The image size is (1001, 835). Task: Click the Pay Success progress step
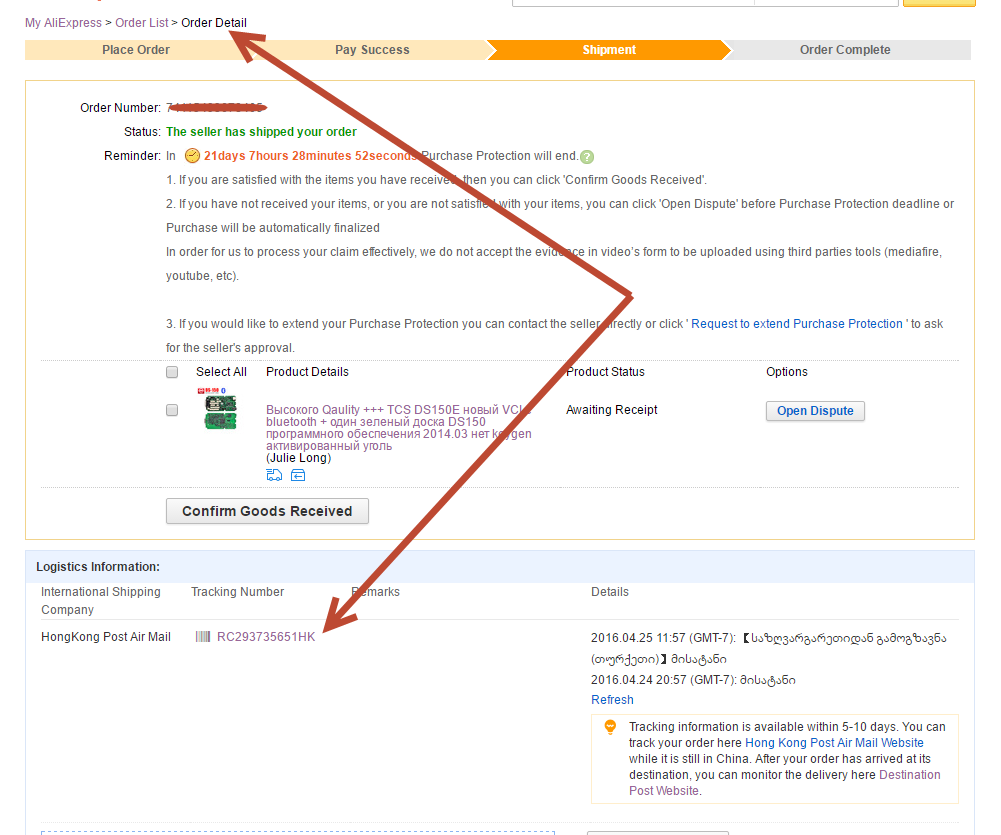pyautogui.click(x=372, y=50)
